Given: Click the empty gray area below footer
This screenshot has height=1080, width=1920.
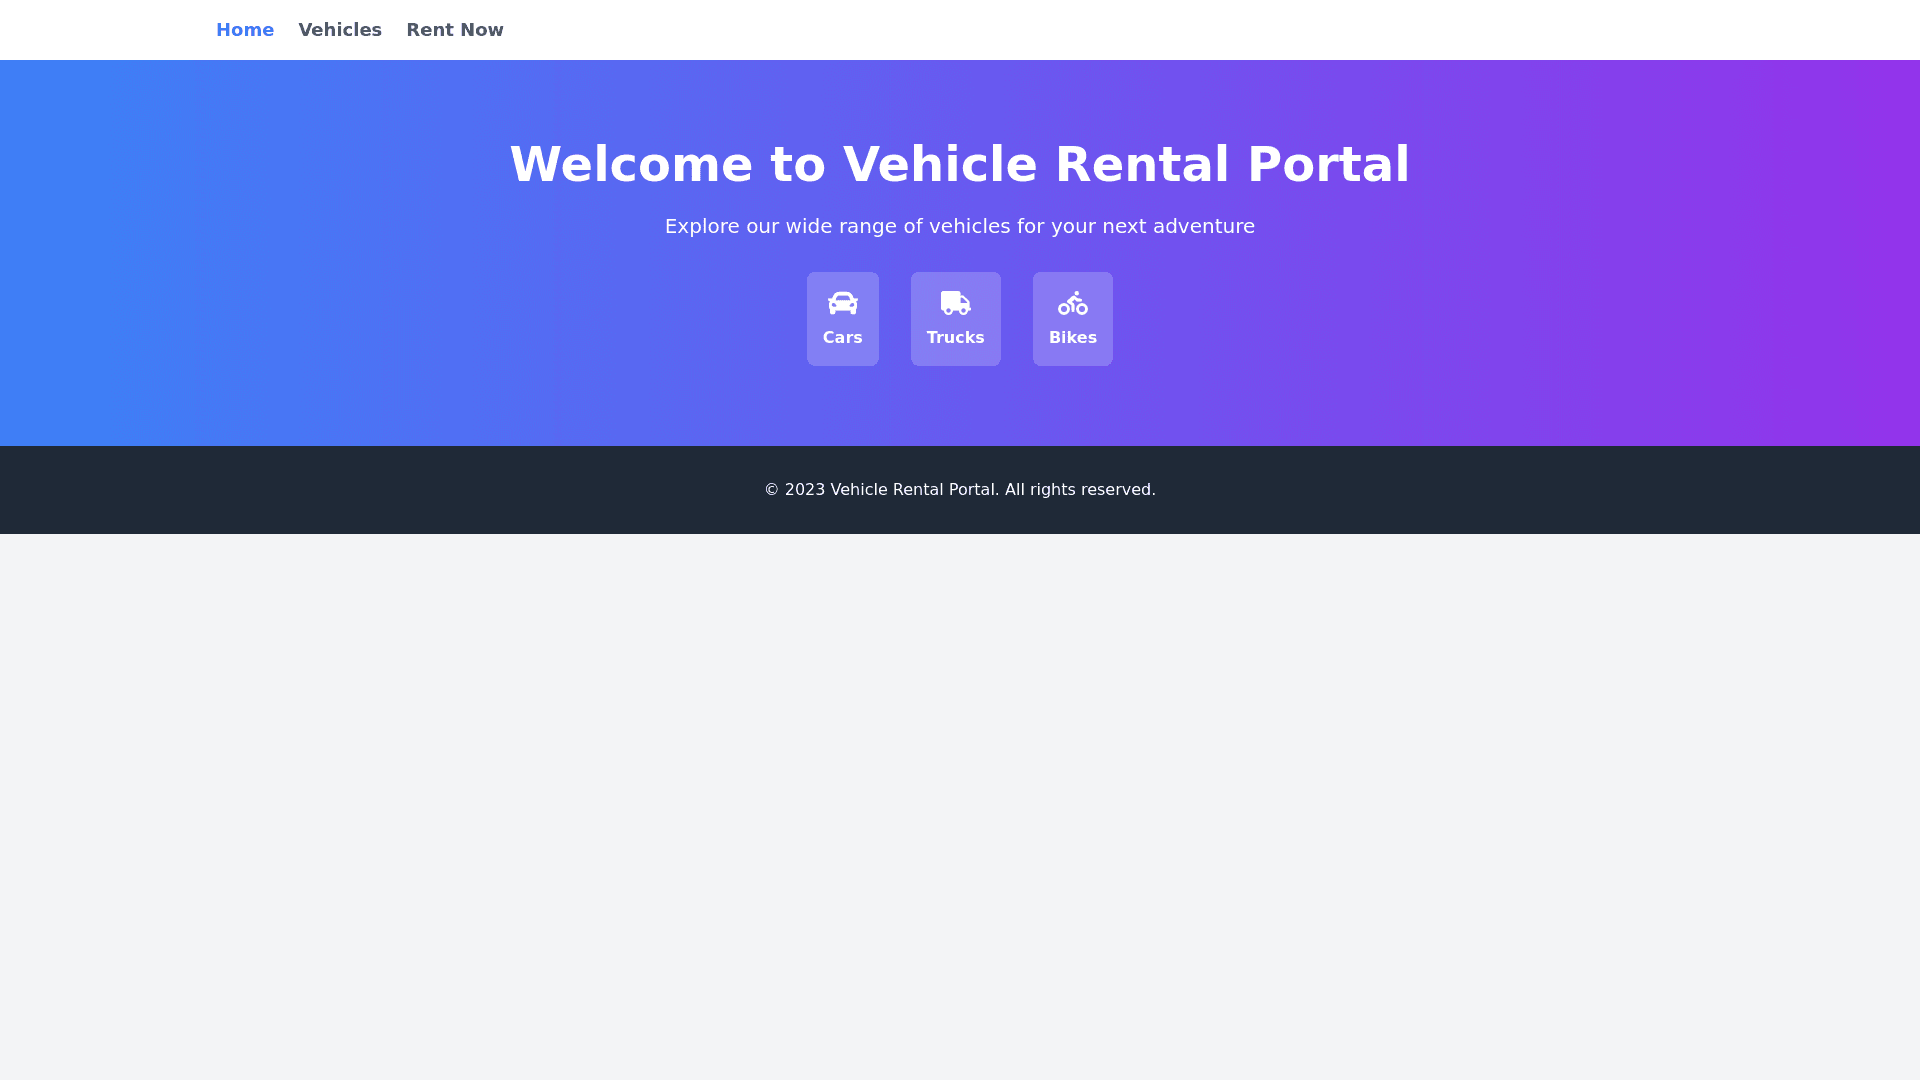Looking at the screenshot, I should (960, 800).
